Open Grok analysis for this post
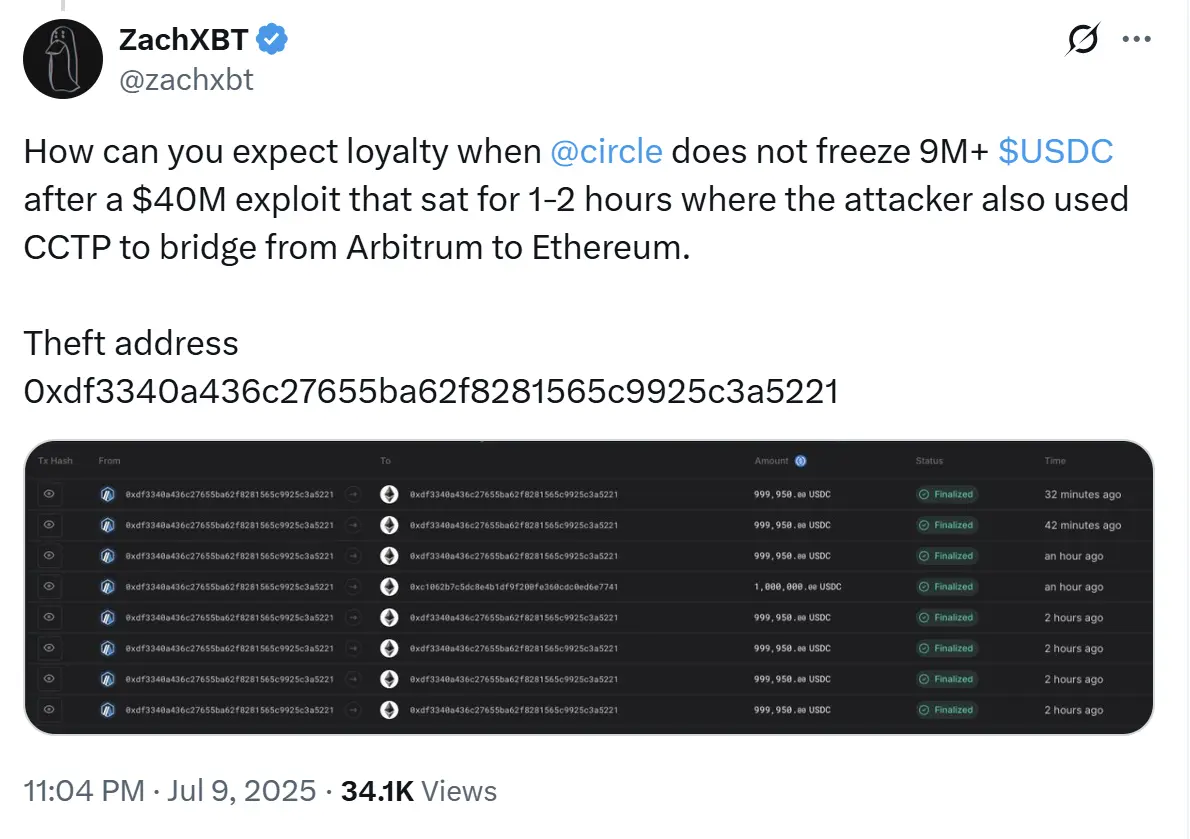1190x839 pixels. coord(1081,36)
